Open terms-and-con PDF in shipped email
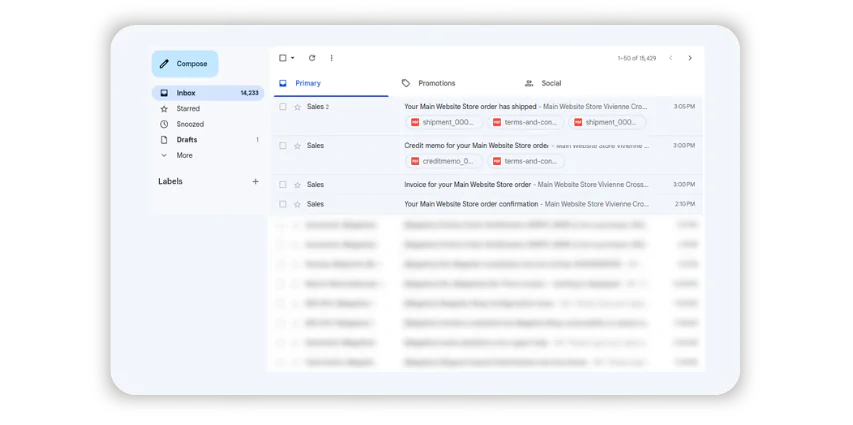The width and height of the screenshot is (853, 425). 526,122
